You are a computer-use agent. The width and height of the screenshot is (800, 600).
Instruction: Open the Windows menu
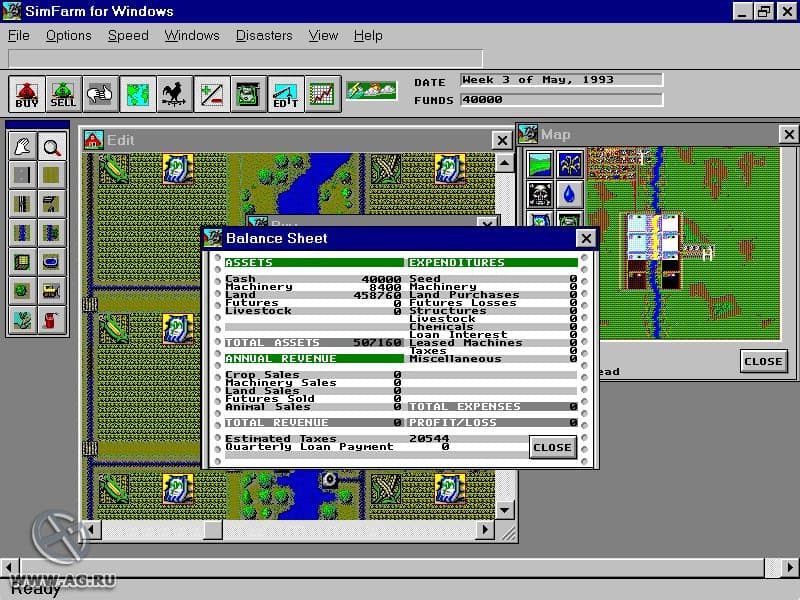192,36
